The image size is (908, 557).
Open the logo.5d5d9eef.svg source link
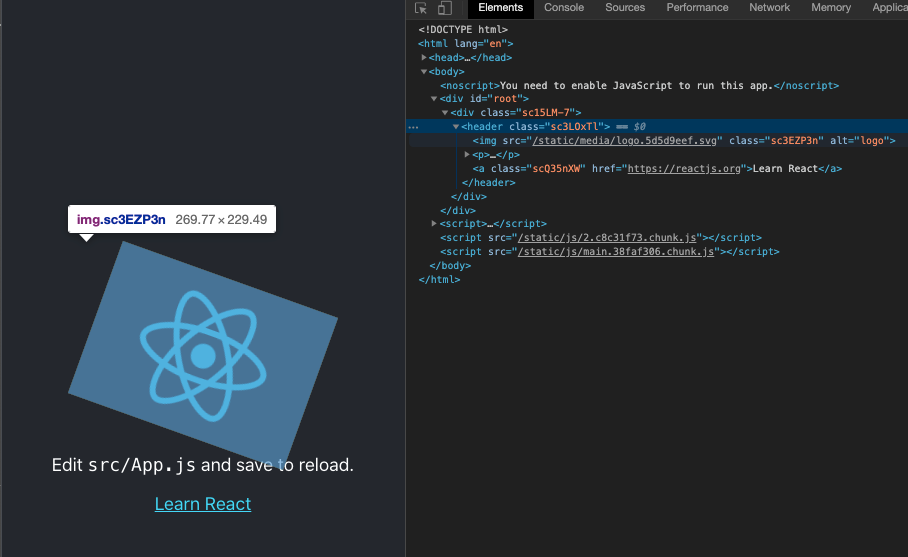click(624, 141)
